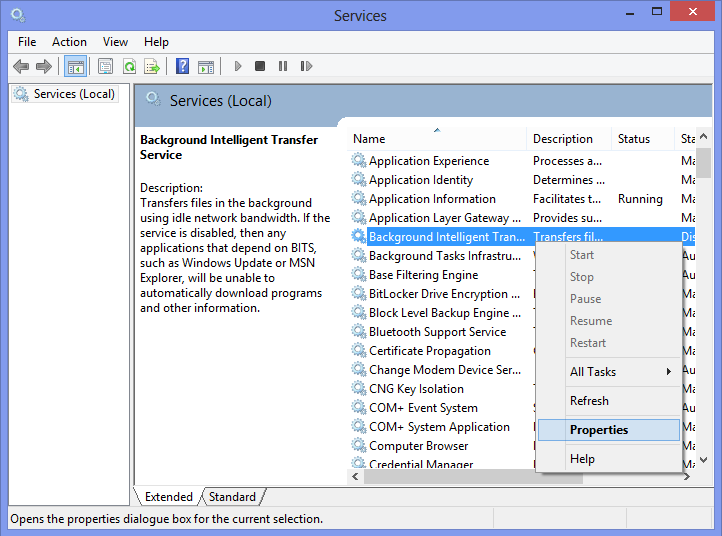The image size is (722, 536).
Task: Open Help via blue question icon
Action: click(x=182, y=67)
